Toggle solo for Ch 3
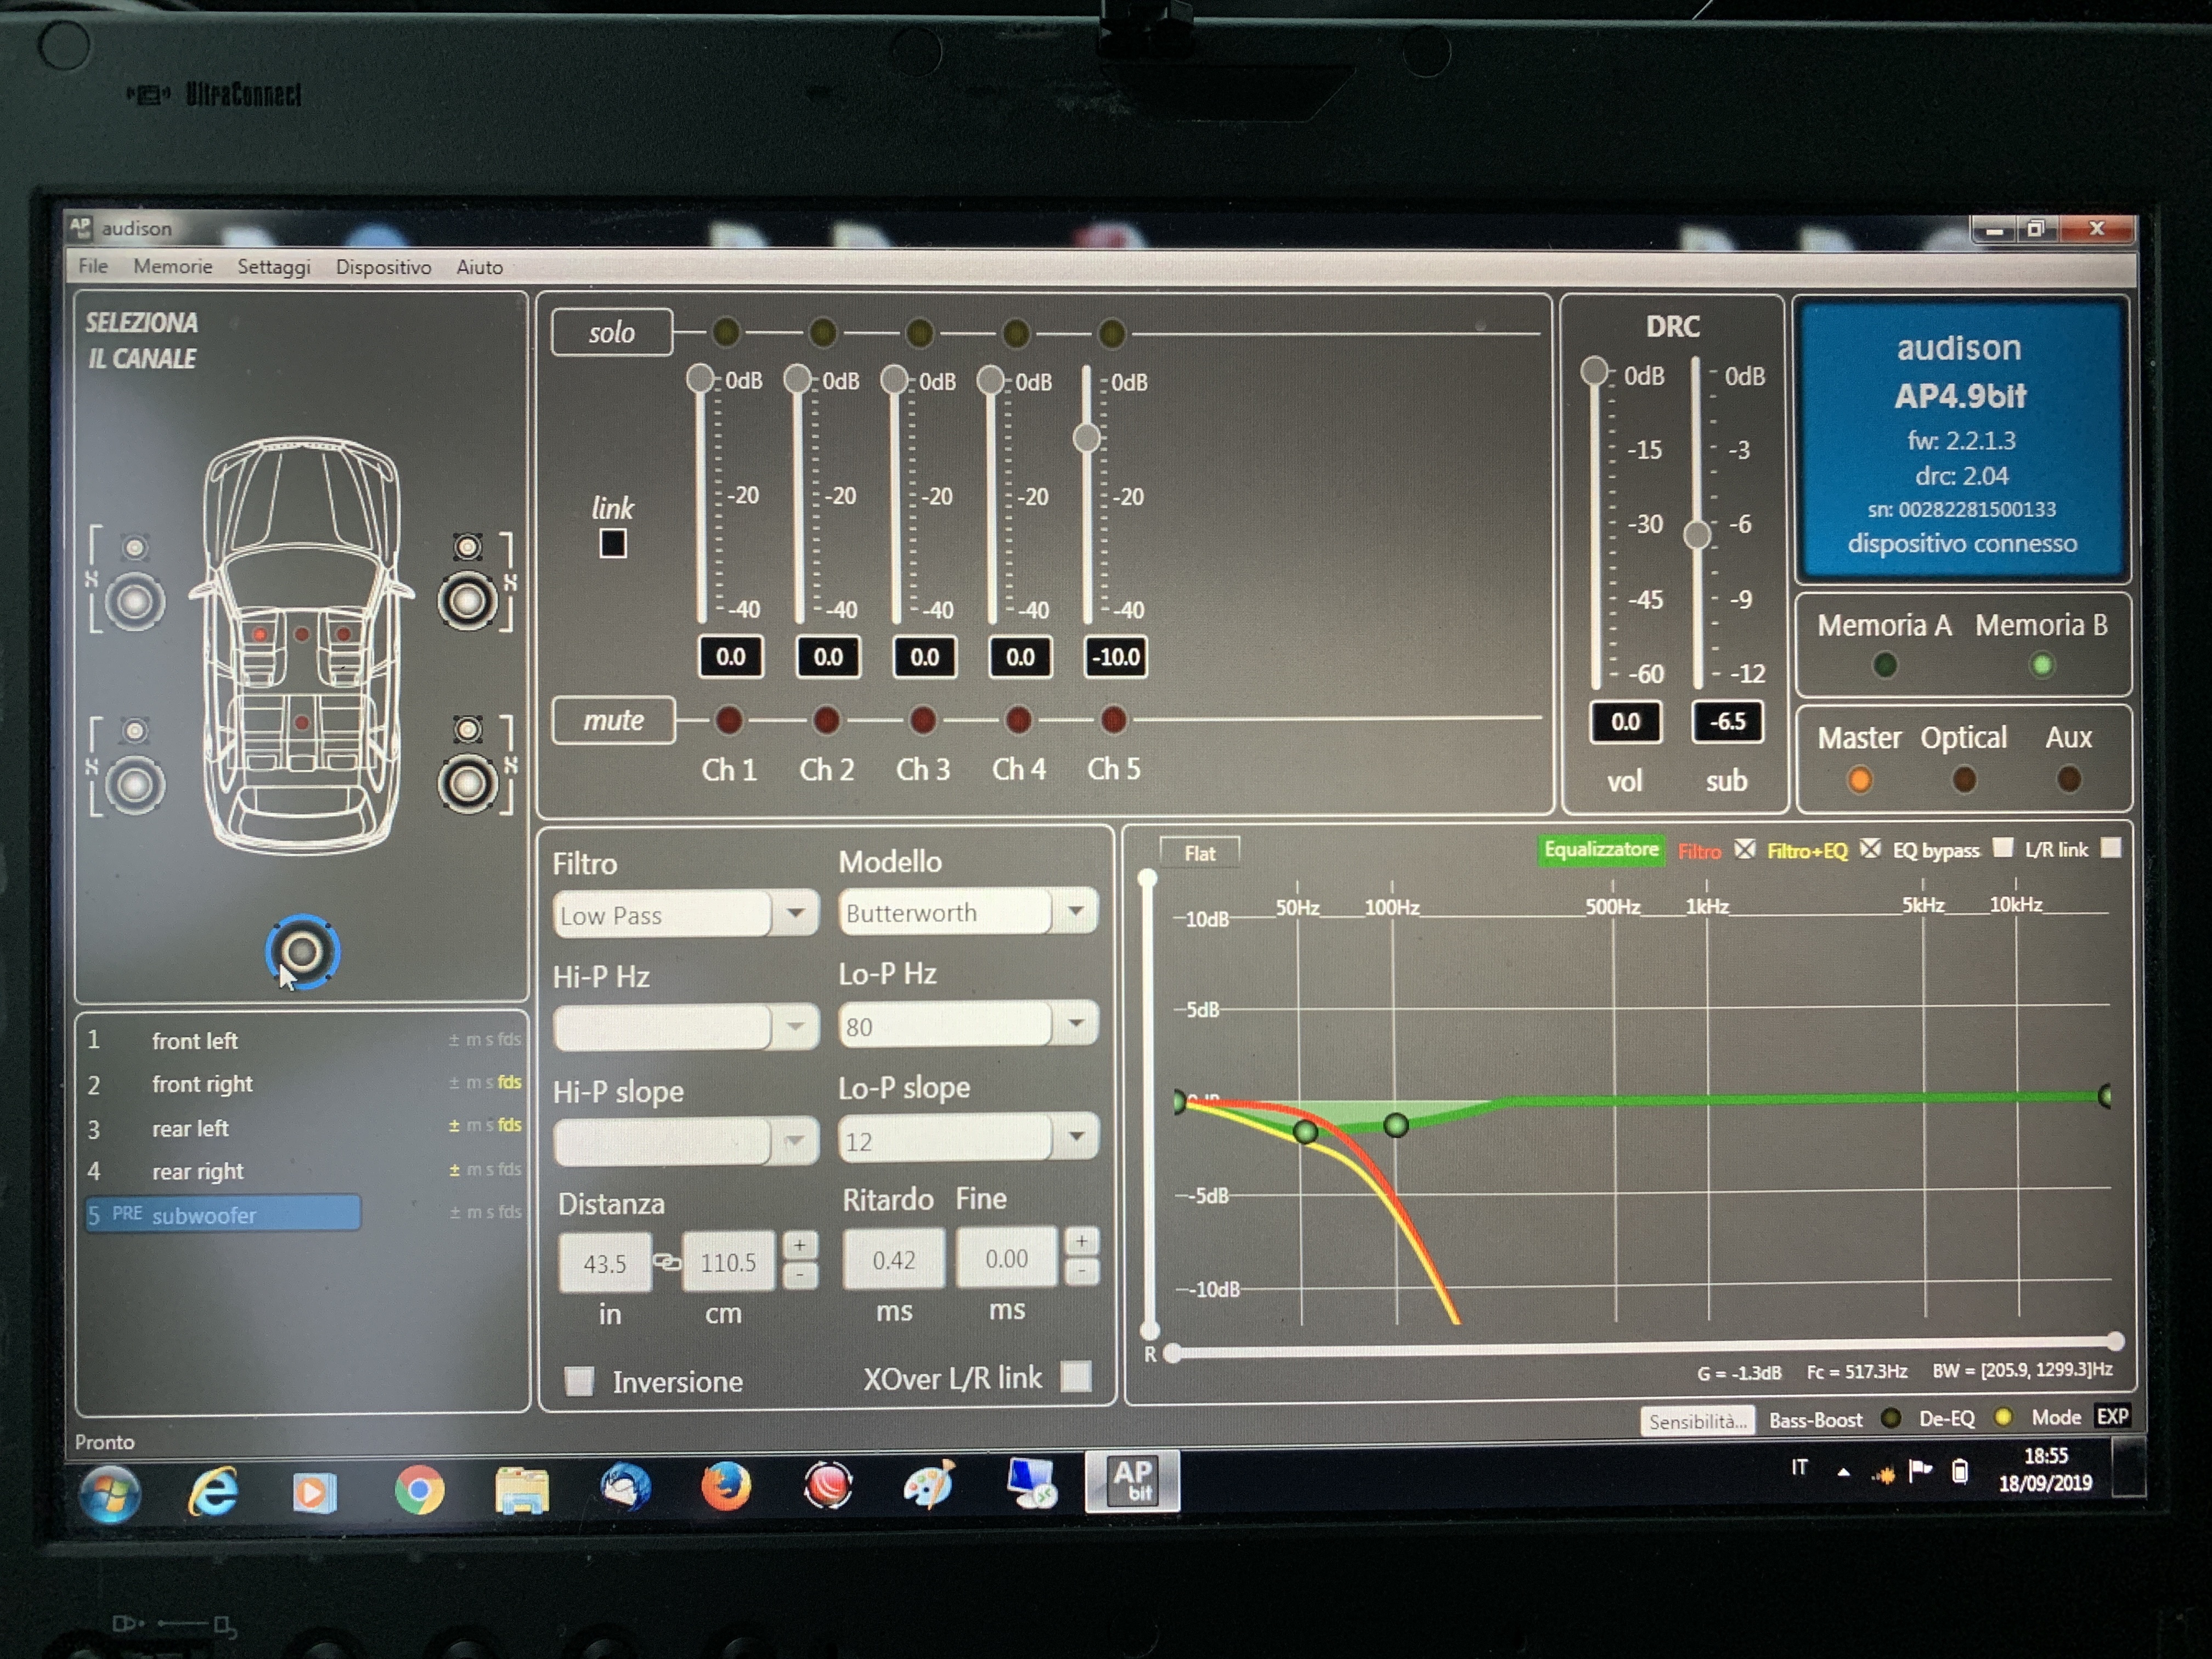 (x=919, y=333)
